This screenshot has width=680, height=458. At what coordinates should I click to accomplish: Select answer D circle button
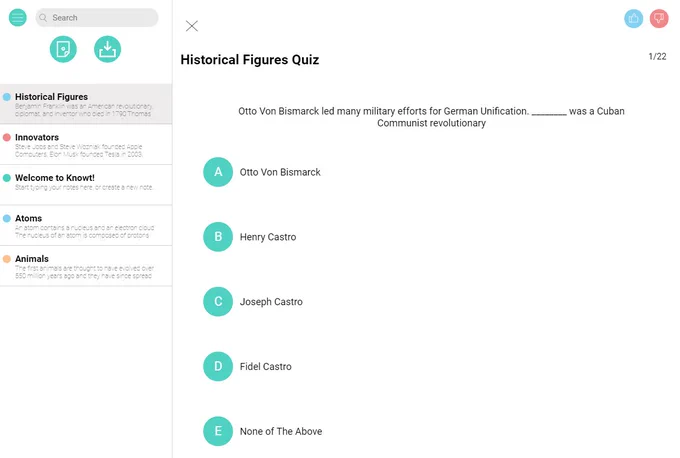[x=218, y=366]
